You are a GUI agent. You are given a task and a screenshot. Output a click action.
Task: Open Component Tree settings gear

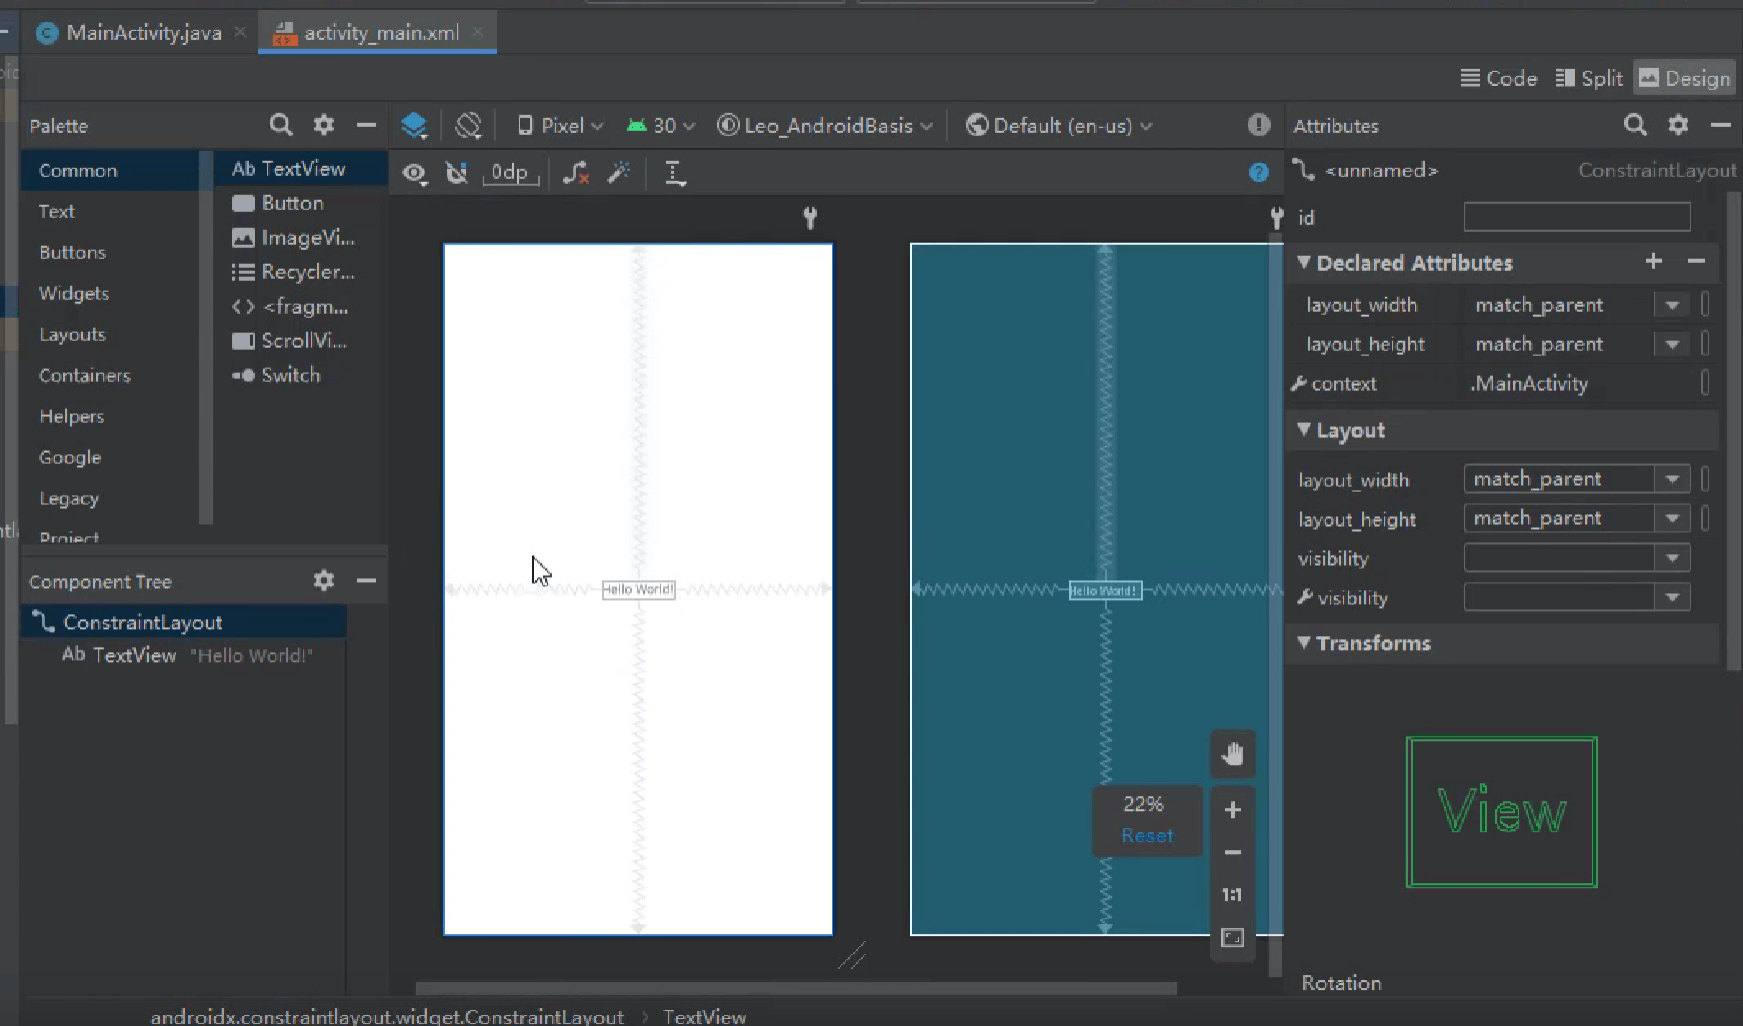click(x=323, y=580)
